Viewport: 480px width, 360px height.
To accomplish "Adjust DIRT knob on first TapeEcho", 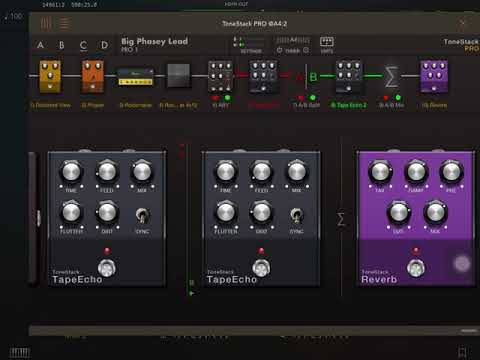I will pyautogui.click(x=107, y=213).
